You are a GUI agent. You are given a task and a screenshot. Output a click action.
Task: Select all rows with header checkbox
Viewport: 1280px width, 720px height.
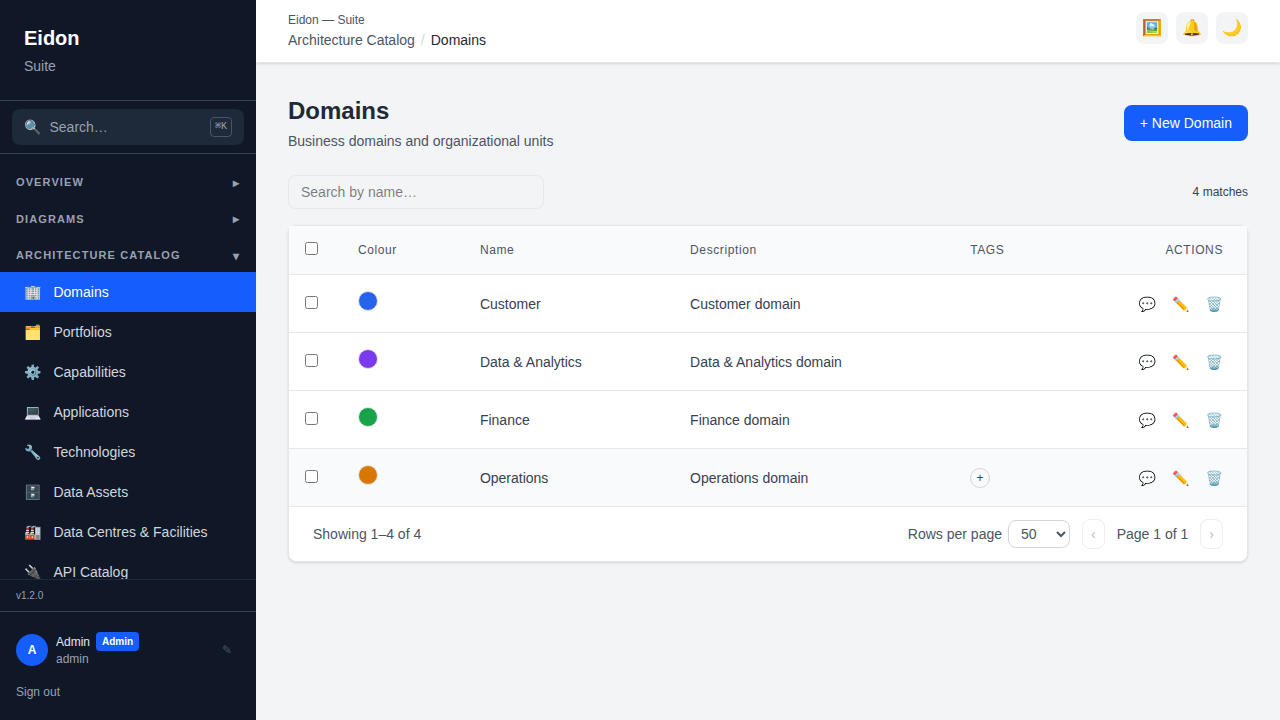(x=311, y=248)
